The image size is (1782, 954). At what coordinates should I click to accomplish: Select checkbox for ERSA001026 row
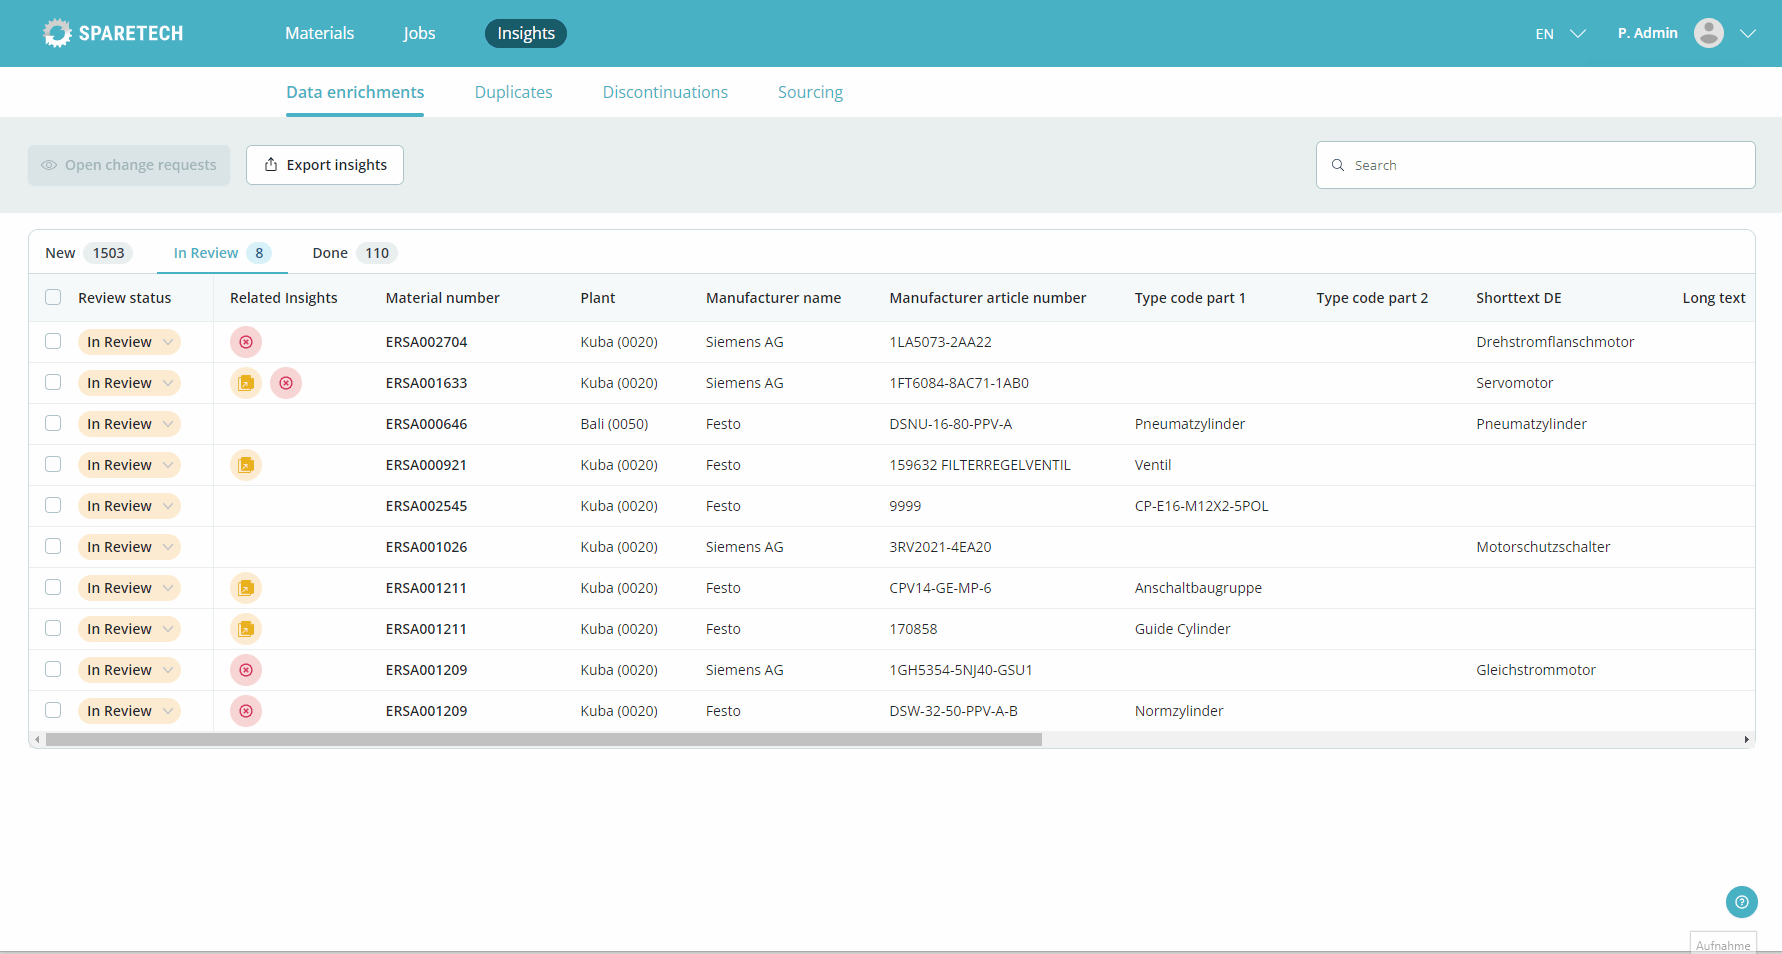click(x=53, y=546)
